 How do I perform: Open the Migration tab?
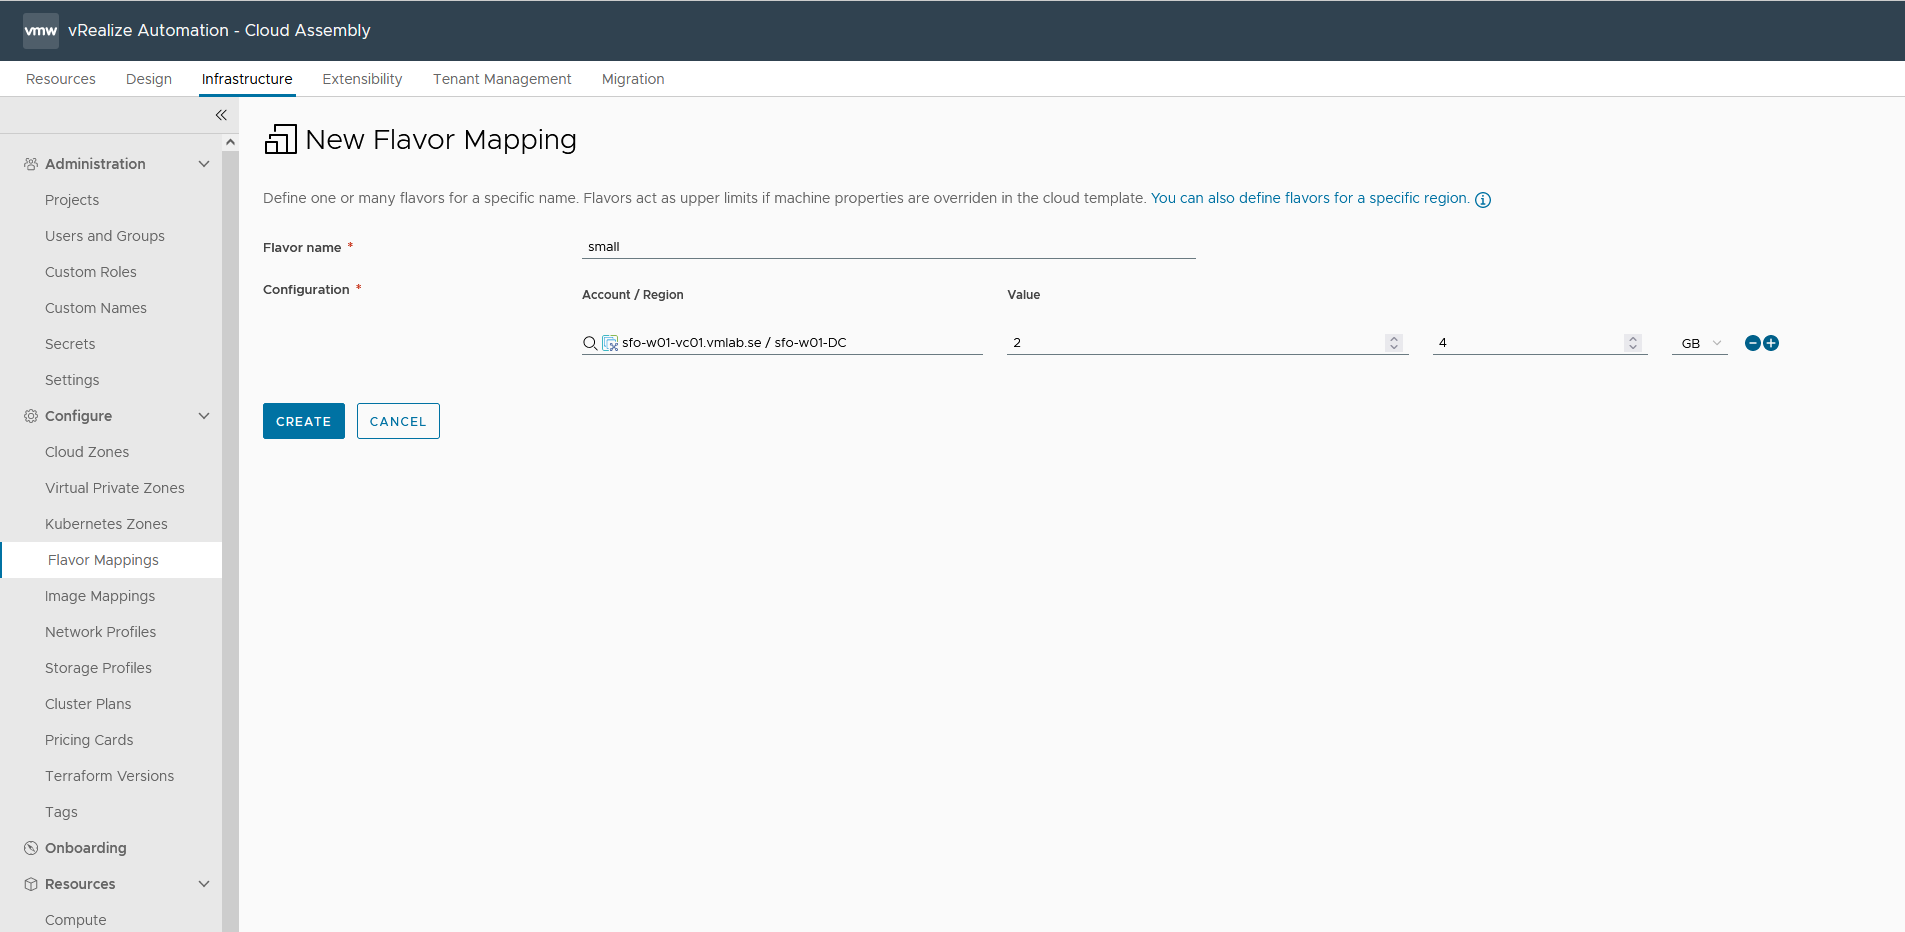point(633,79)
